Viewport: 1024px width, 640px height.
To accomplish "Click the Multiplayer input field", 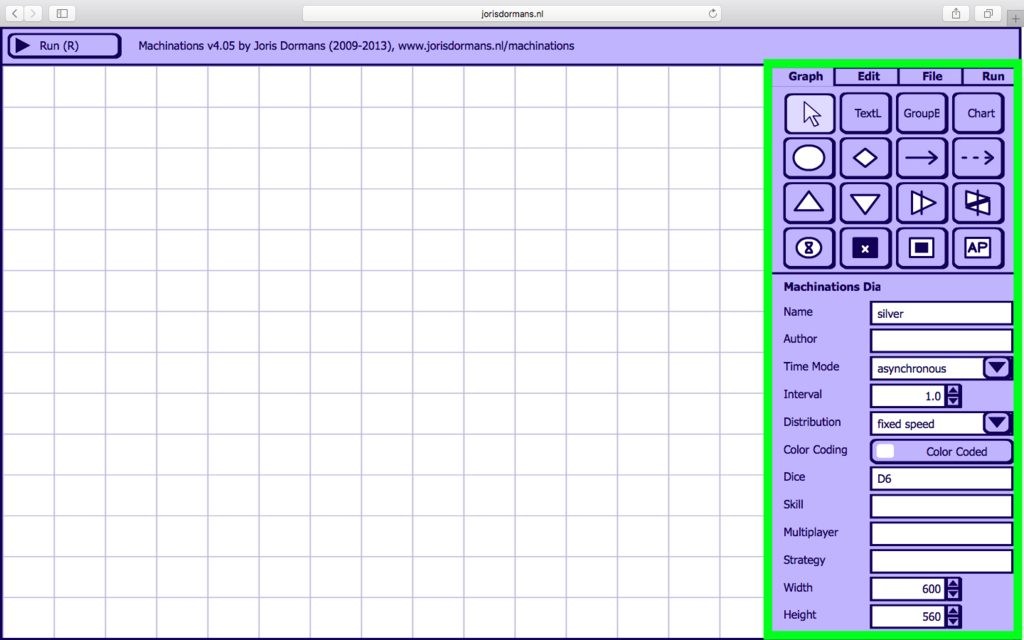I will 942,534.
